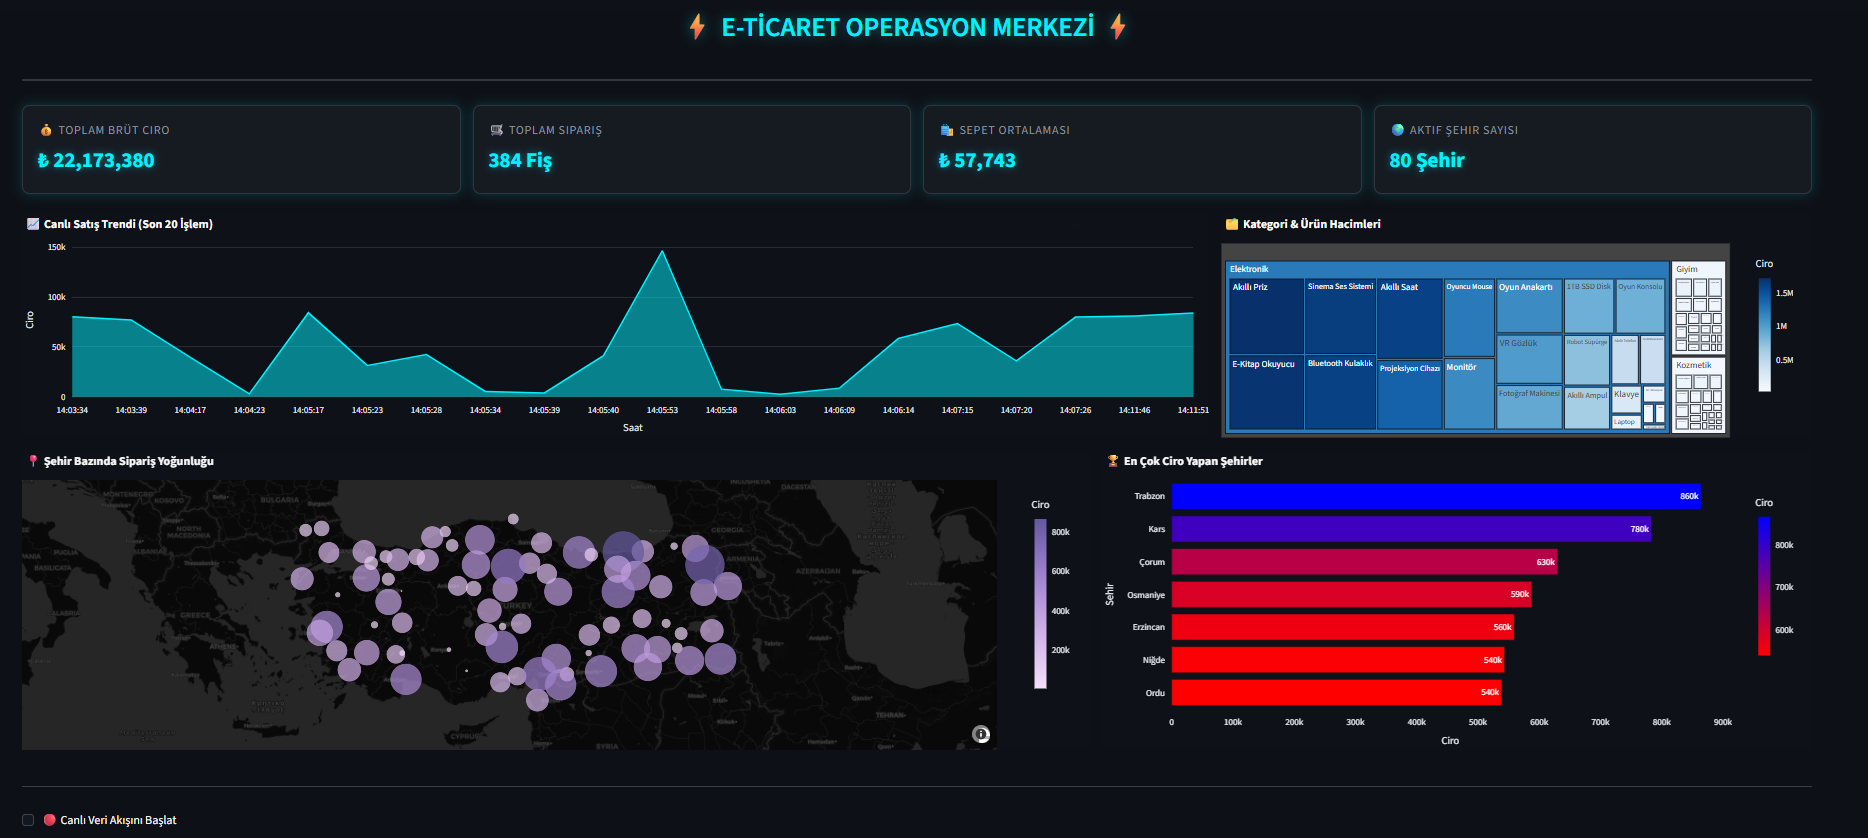Click the 150k tick on the trend chart axis
Screen dimensions: 1868x838
pyautogui.click(x=57, y=247)
